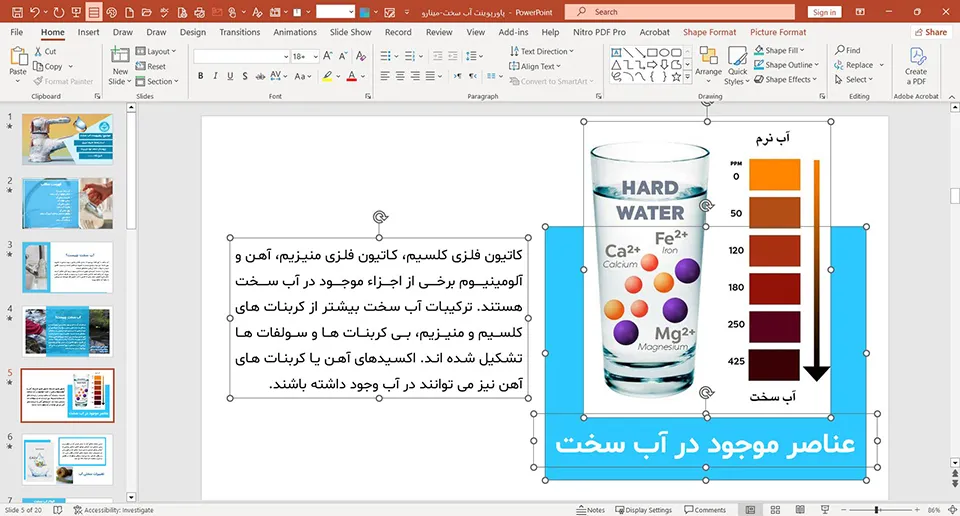Switch to the Animations tab
This screenshot has height=516, width=960.
295,32
